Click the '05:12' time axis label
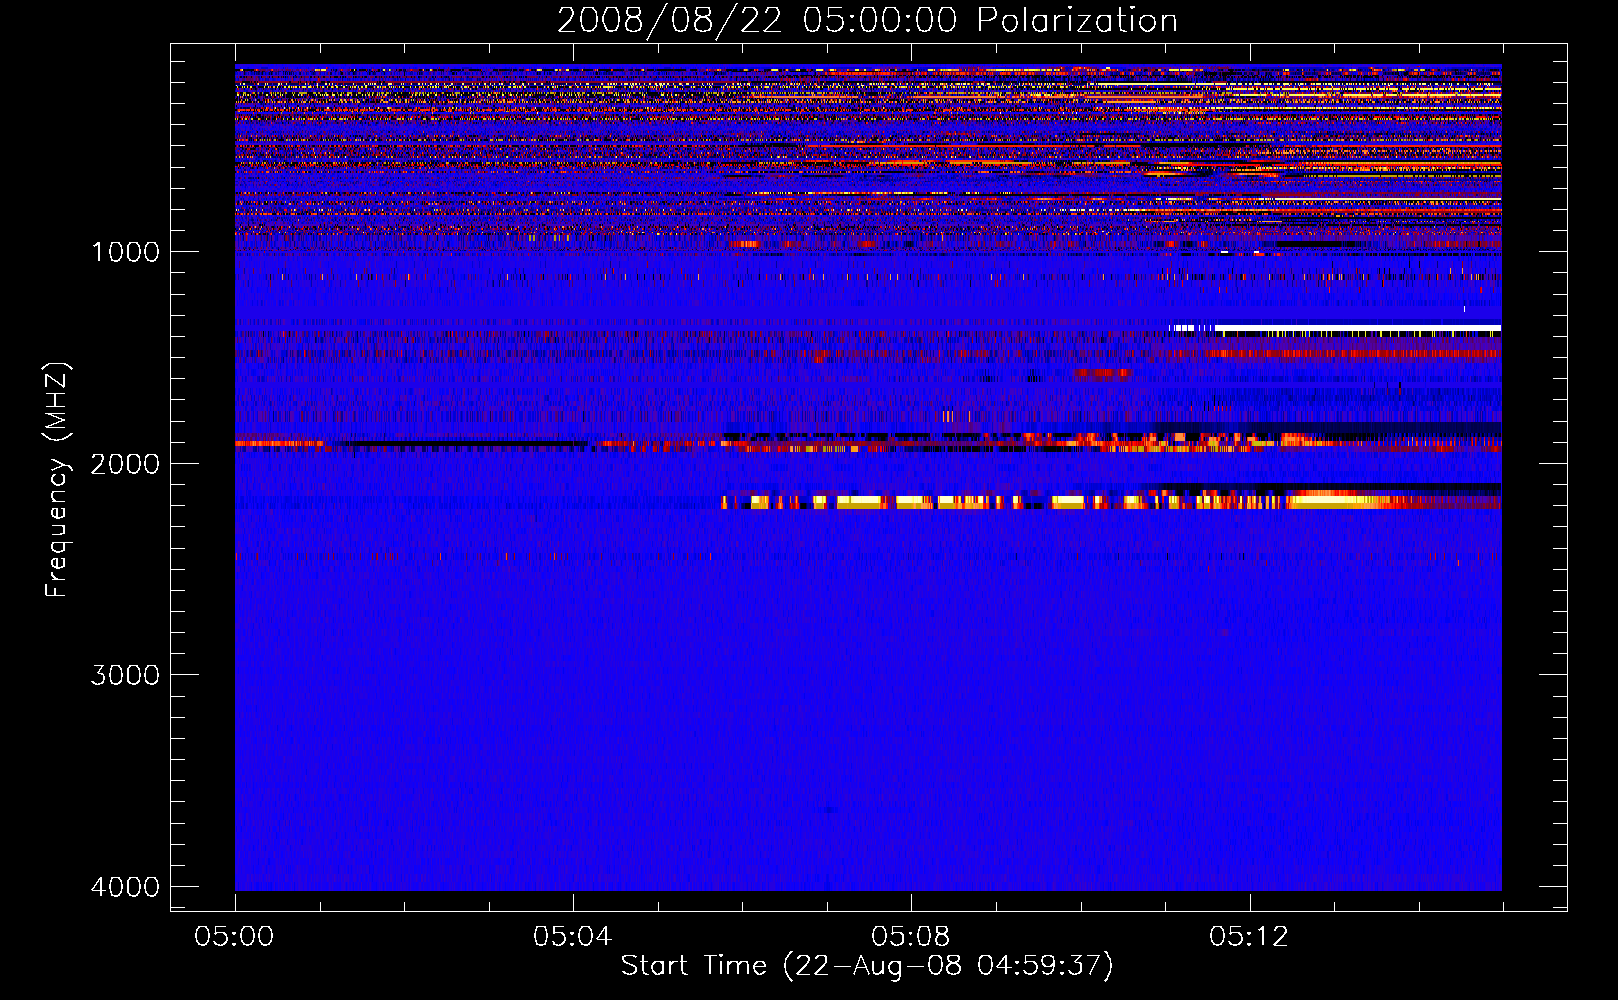The image size is (1618, 1000). tap(1248, 937)
